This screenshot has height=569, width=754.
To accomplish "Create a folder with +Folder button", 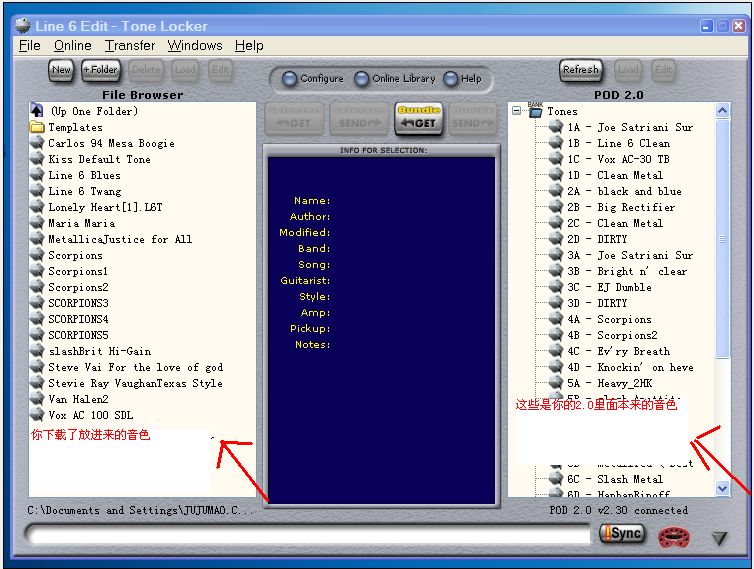I will pyautogui.click(x=101, y=70).
